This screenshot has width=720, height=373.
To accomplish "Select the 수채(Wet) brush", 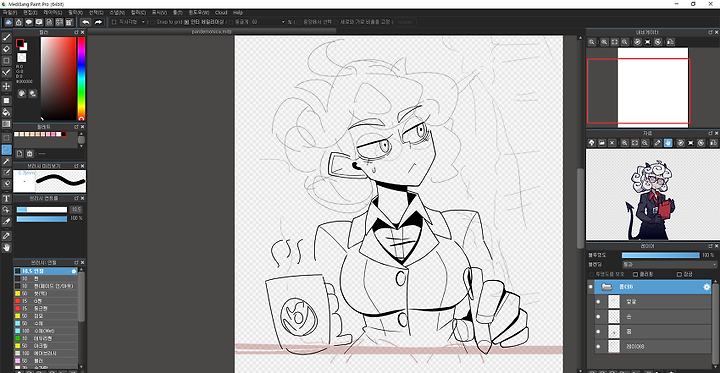I will click(45, 331).
